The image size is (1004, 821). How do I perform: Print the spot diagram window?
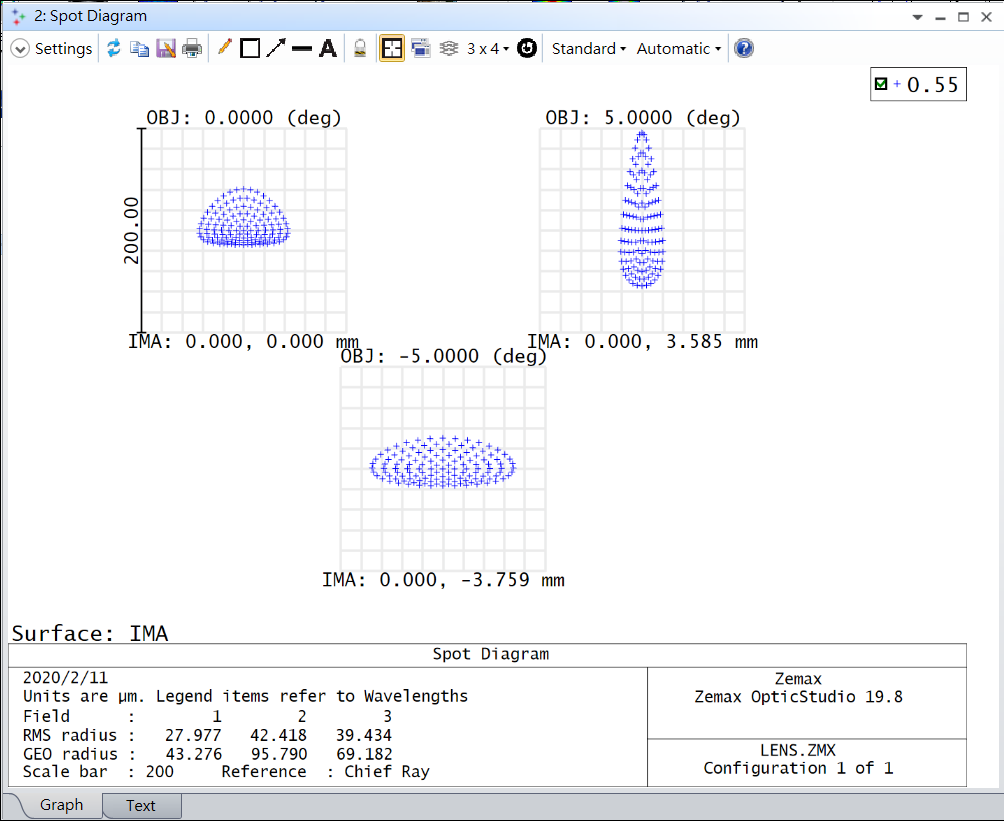(x=192, y=48)
